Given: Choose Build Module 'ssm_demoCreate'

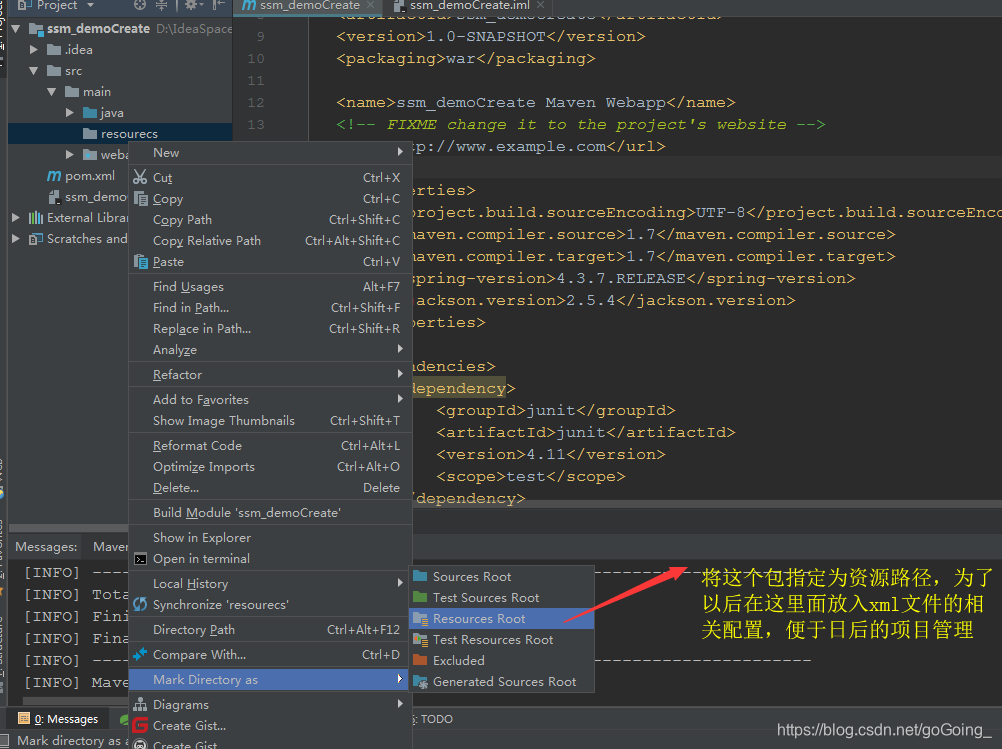Looking at the screenshot, I should (x=270, y=513).
